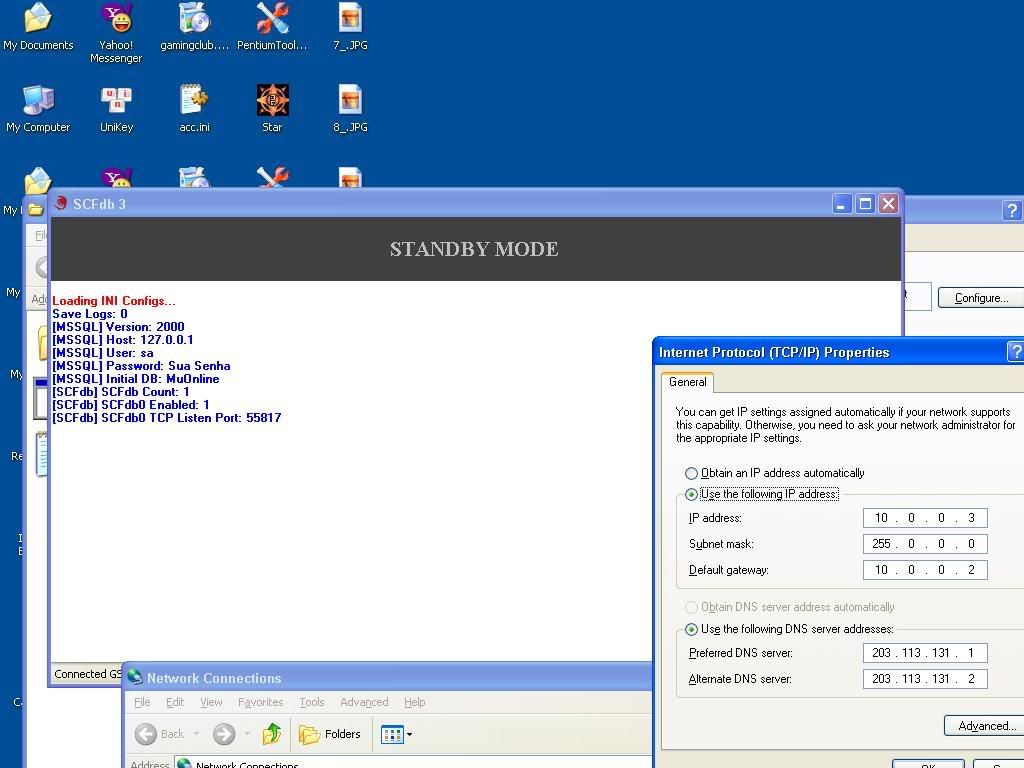Open the Tools menu in Network Connections

point(312,702)
